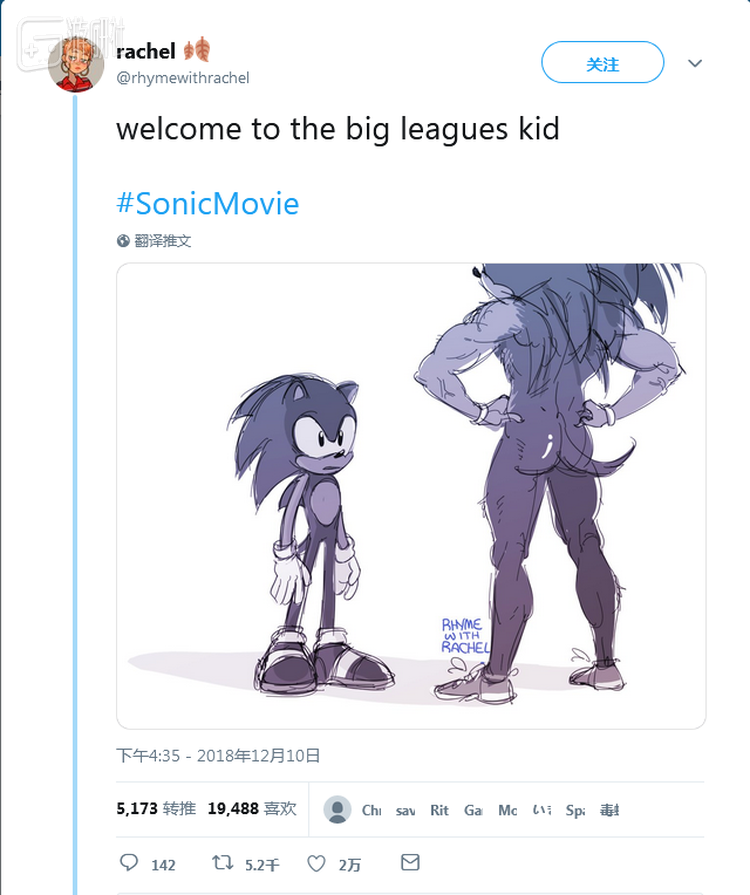Click the 'Rit' user in likers row
This screenshot has height=895, width=750.
(x=440, y=810)
